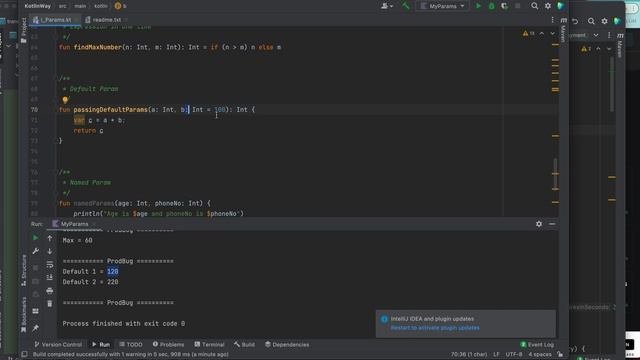Click the caret position 70:36 indicator

[469, 354]
